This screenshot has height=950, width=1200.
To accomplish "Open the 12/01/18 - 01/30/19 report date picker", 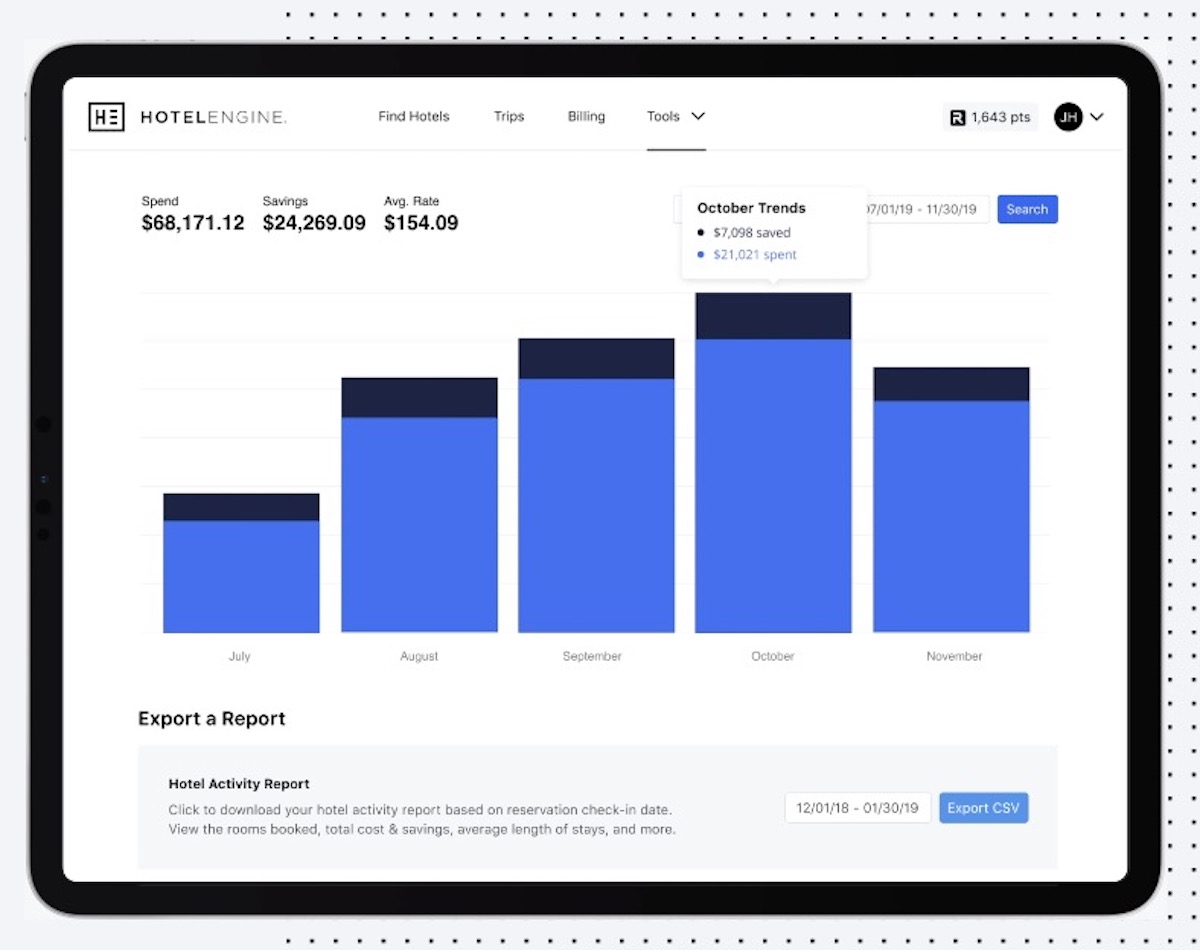I will coord(857,807).
